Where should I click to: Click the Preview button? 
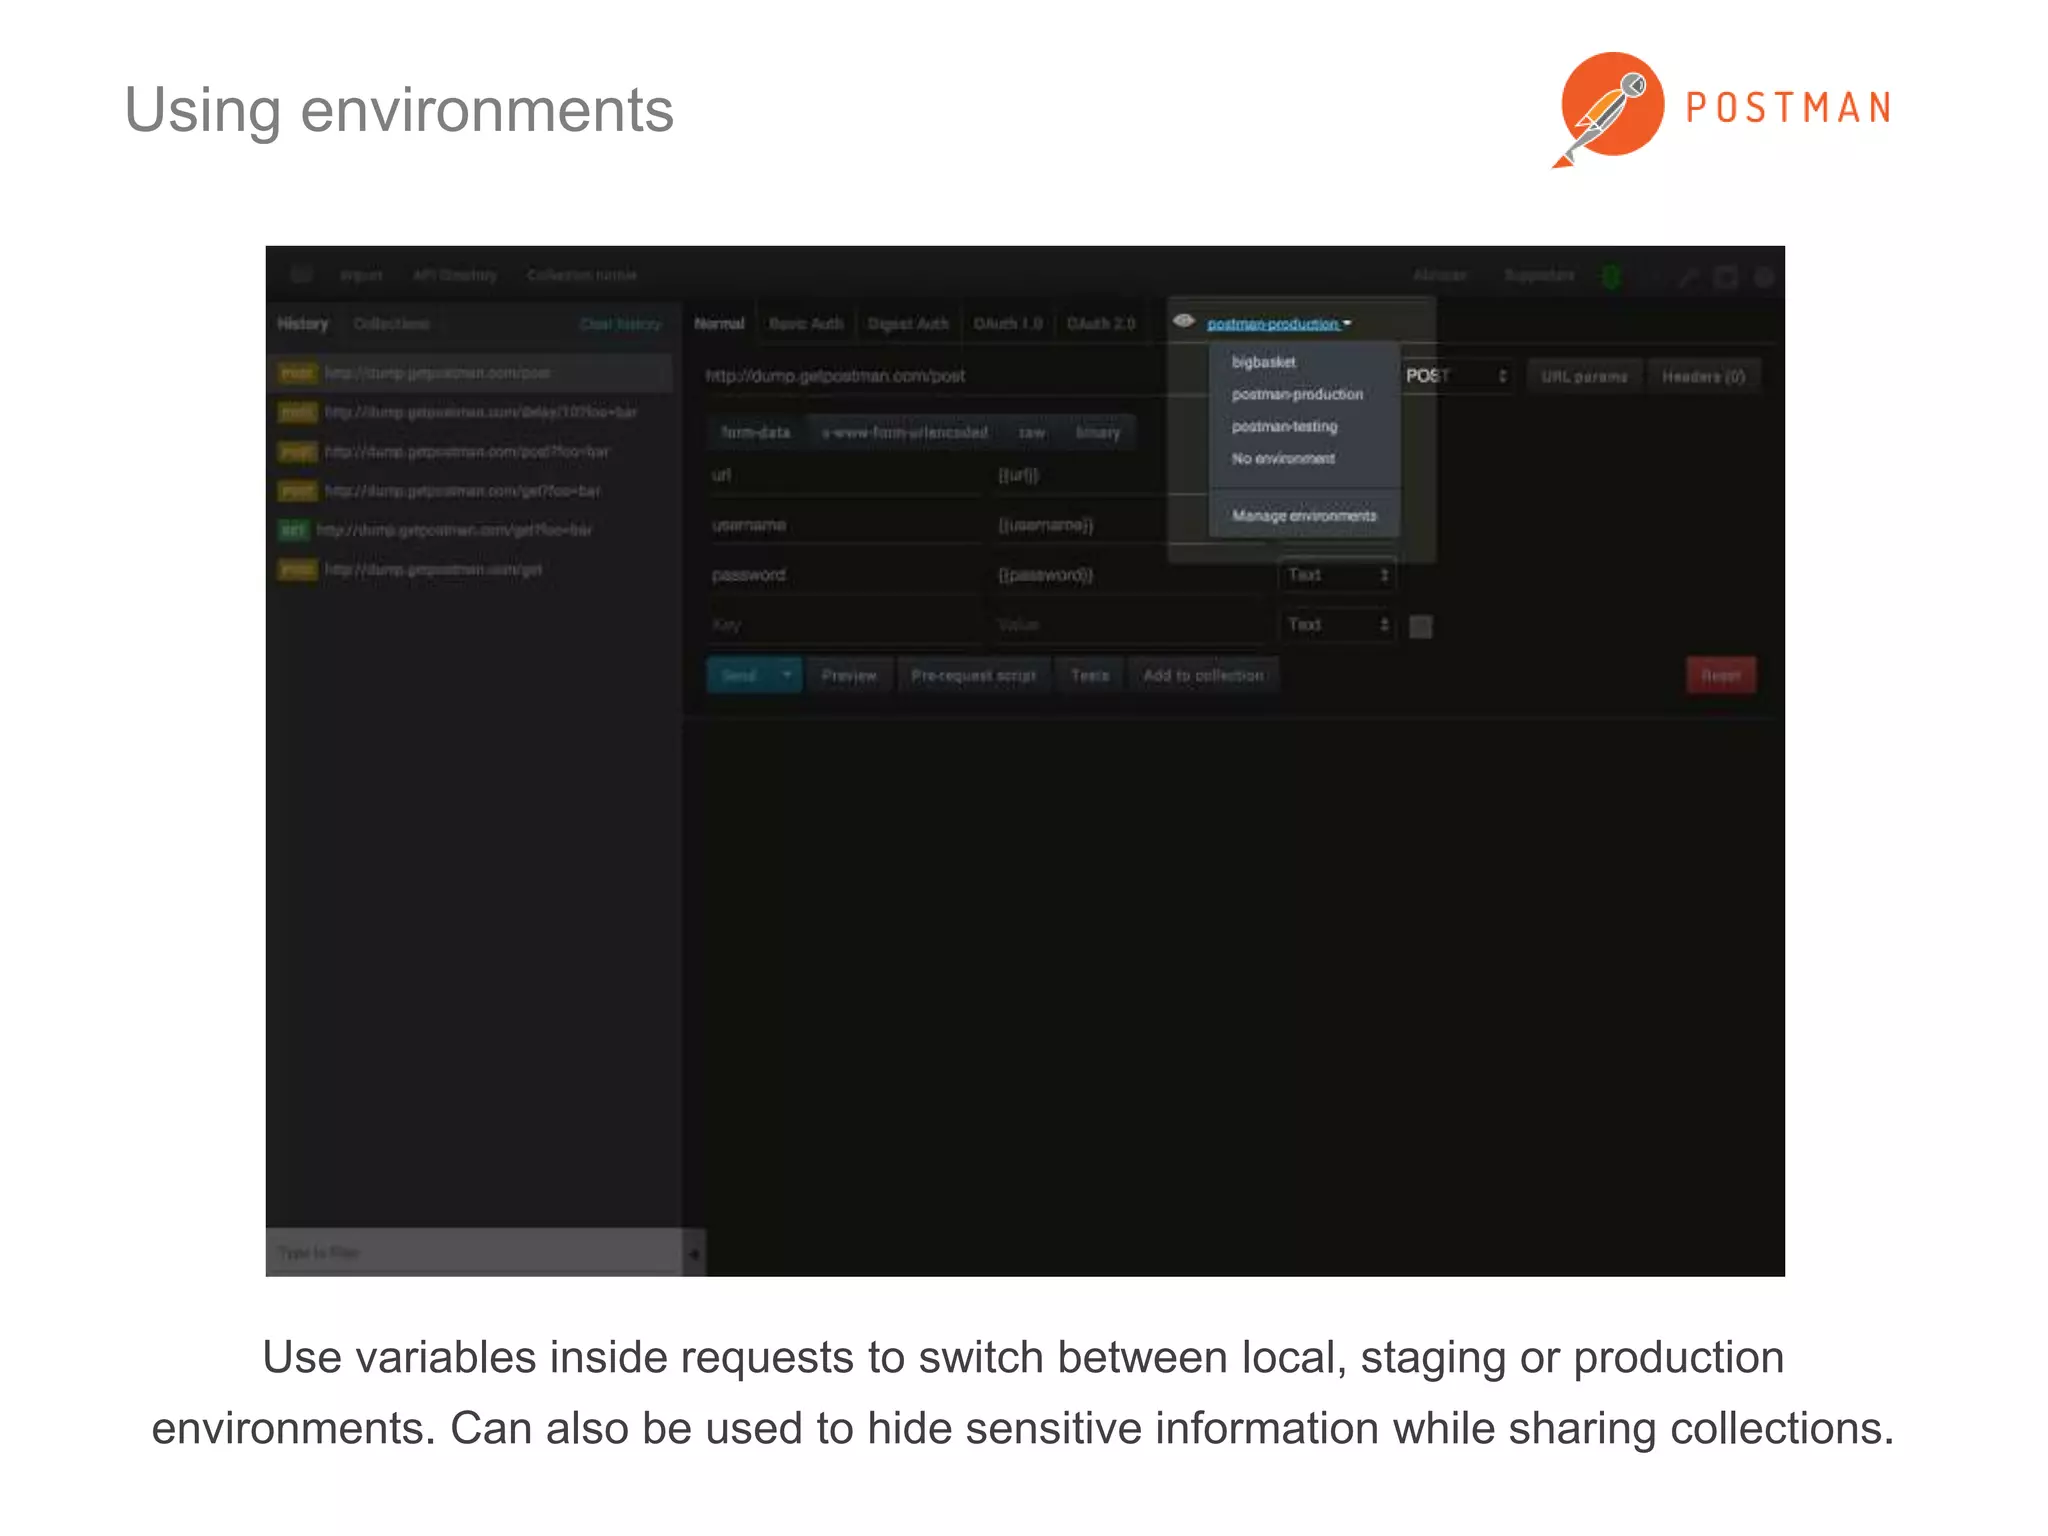848,675
